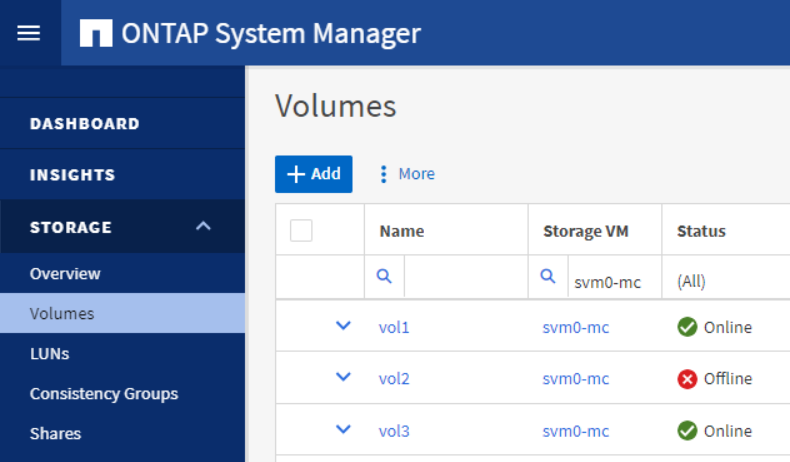Expand the vol2 row details

[x=343, y=378]
